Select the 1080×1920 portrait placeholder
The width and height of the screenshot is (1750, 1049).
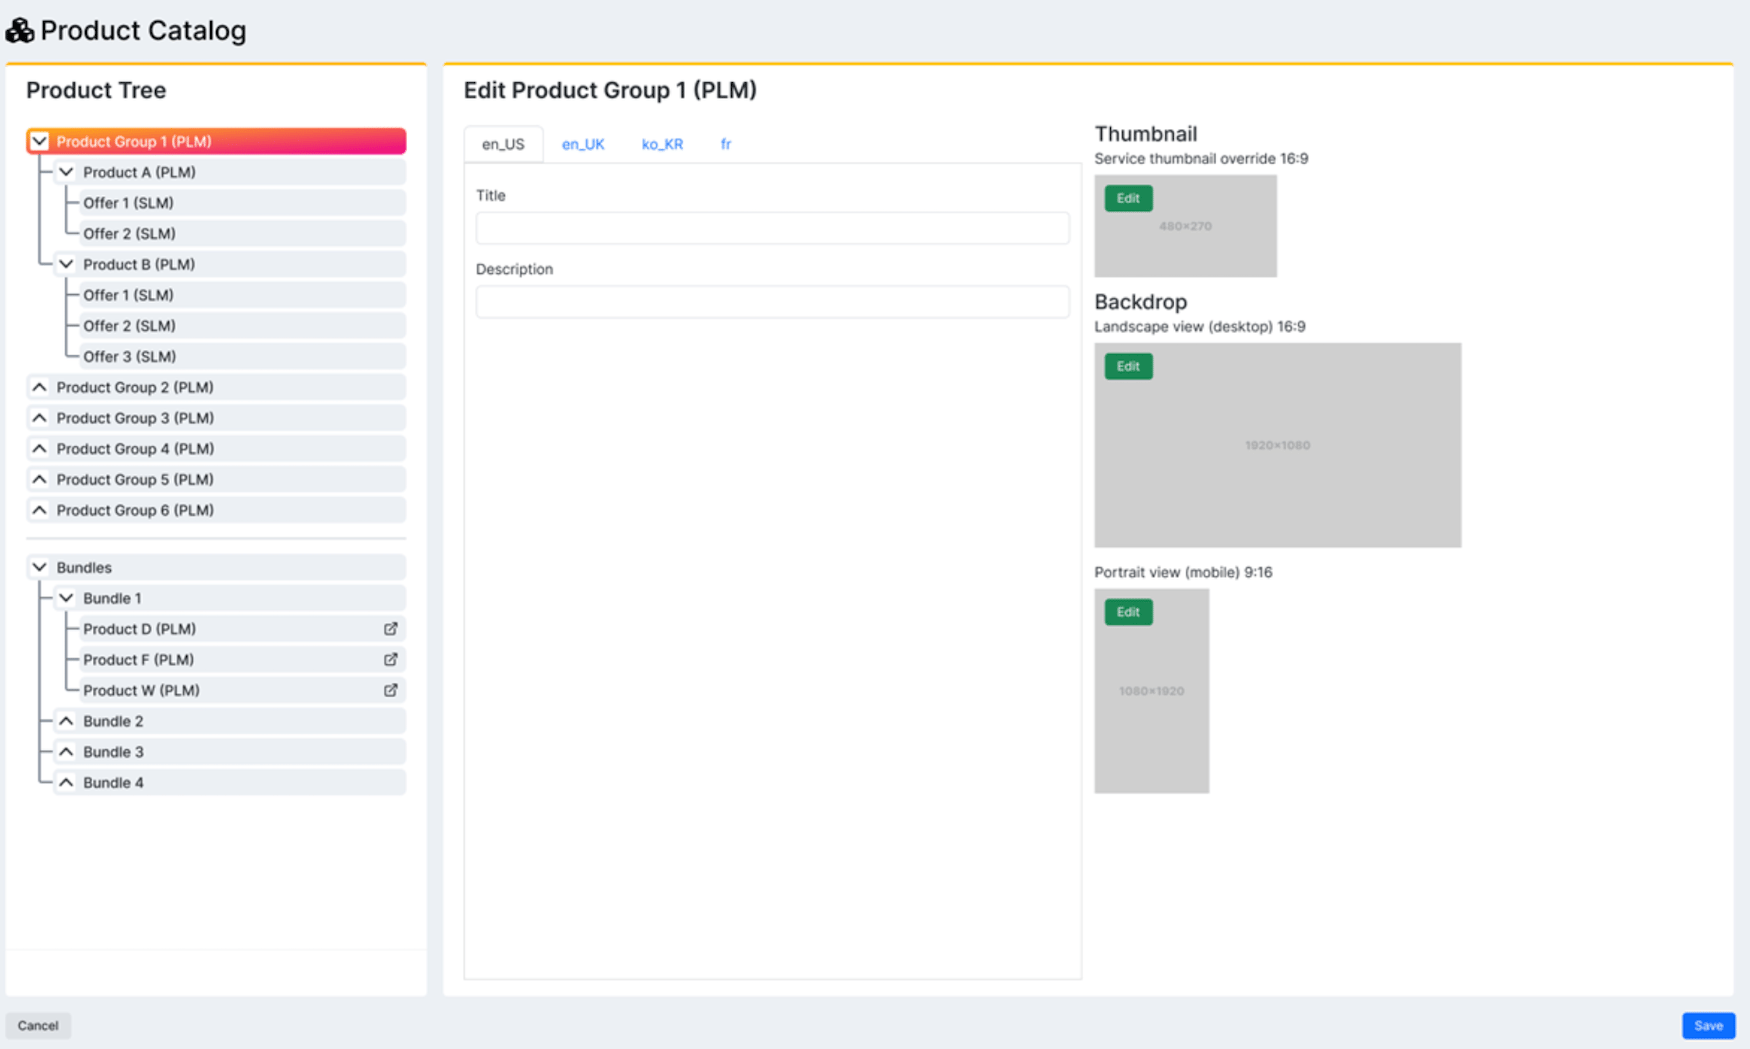coord(1151,691)
